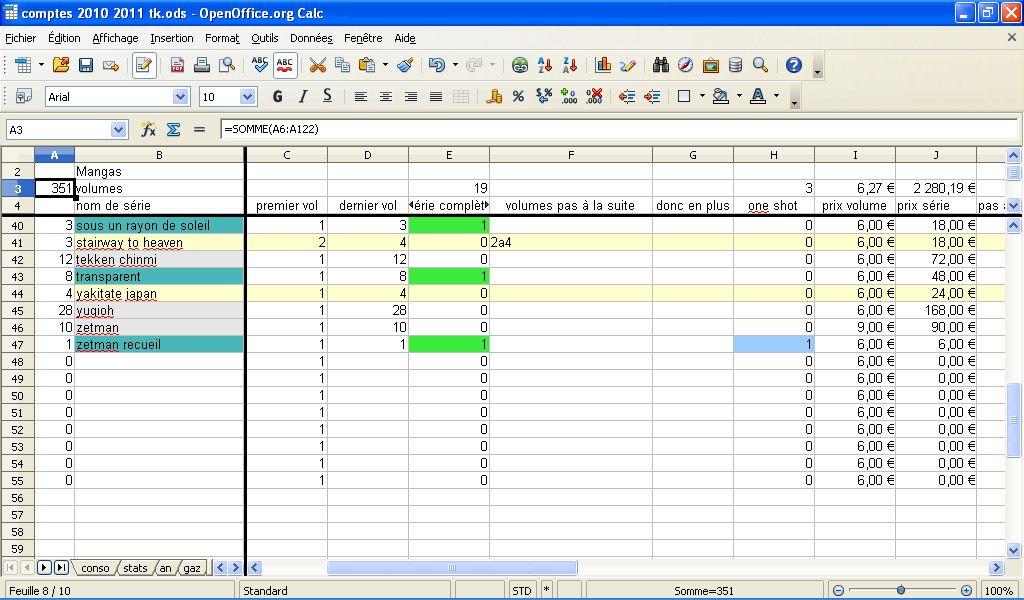The image size is (1024, 600).
Task: Open the Data Sources icon
Action: [x=735, y=65]
